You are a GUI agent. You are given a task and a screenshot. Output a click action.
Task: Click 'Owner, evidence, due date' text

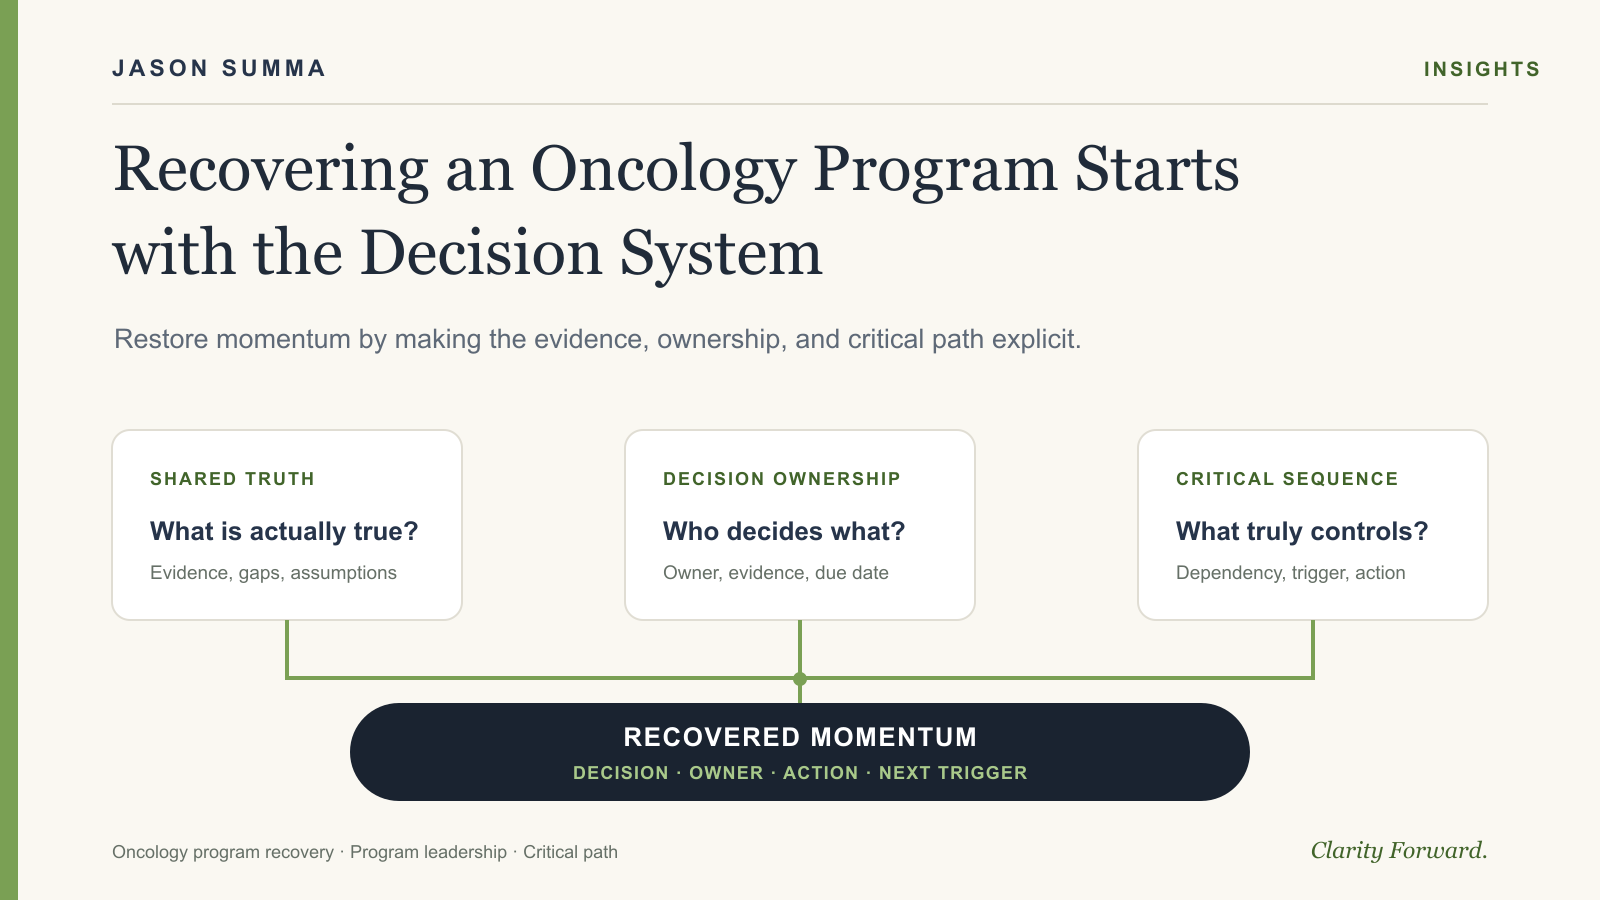click(x=776, y=573)
